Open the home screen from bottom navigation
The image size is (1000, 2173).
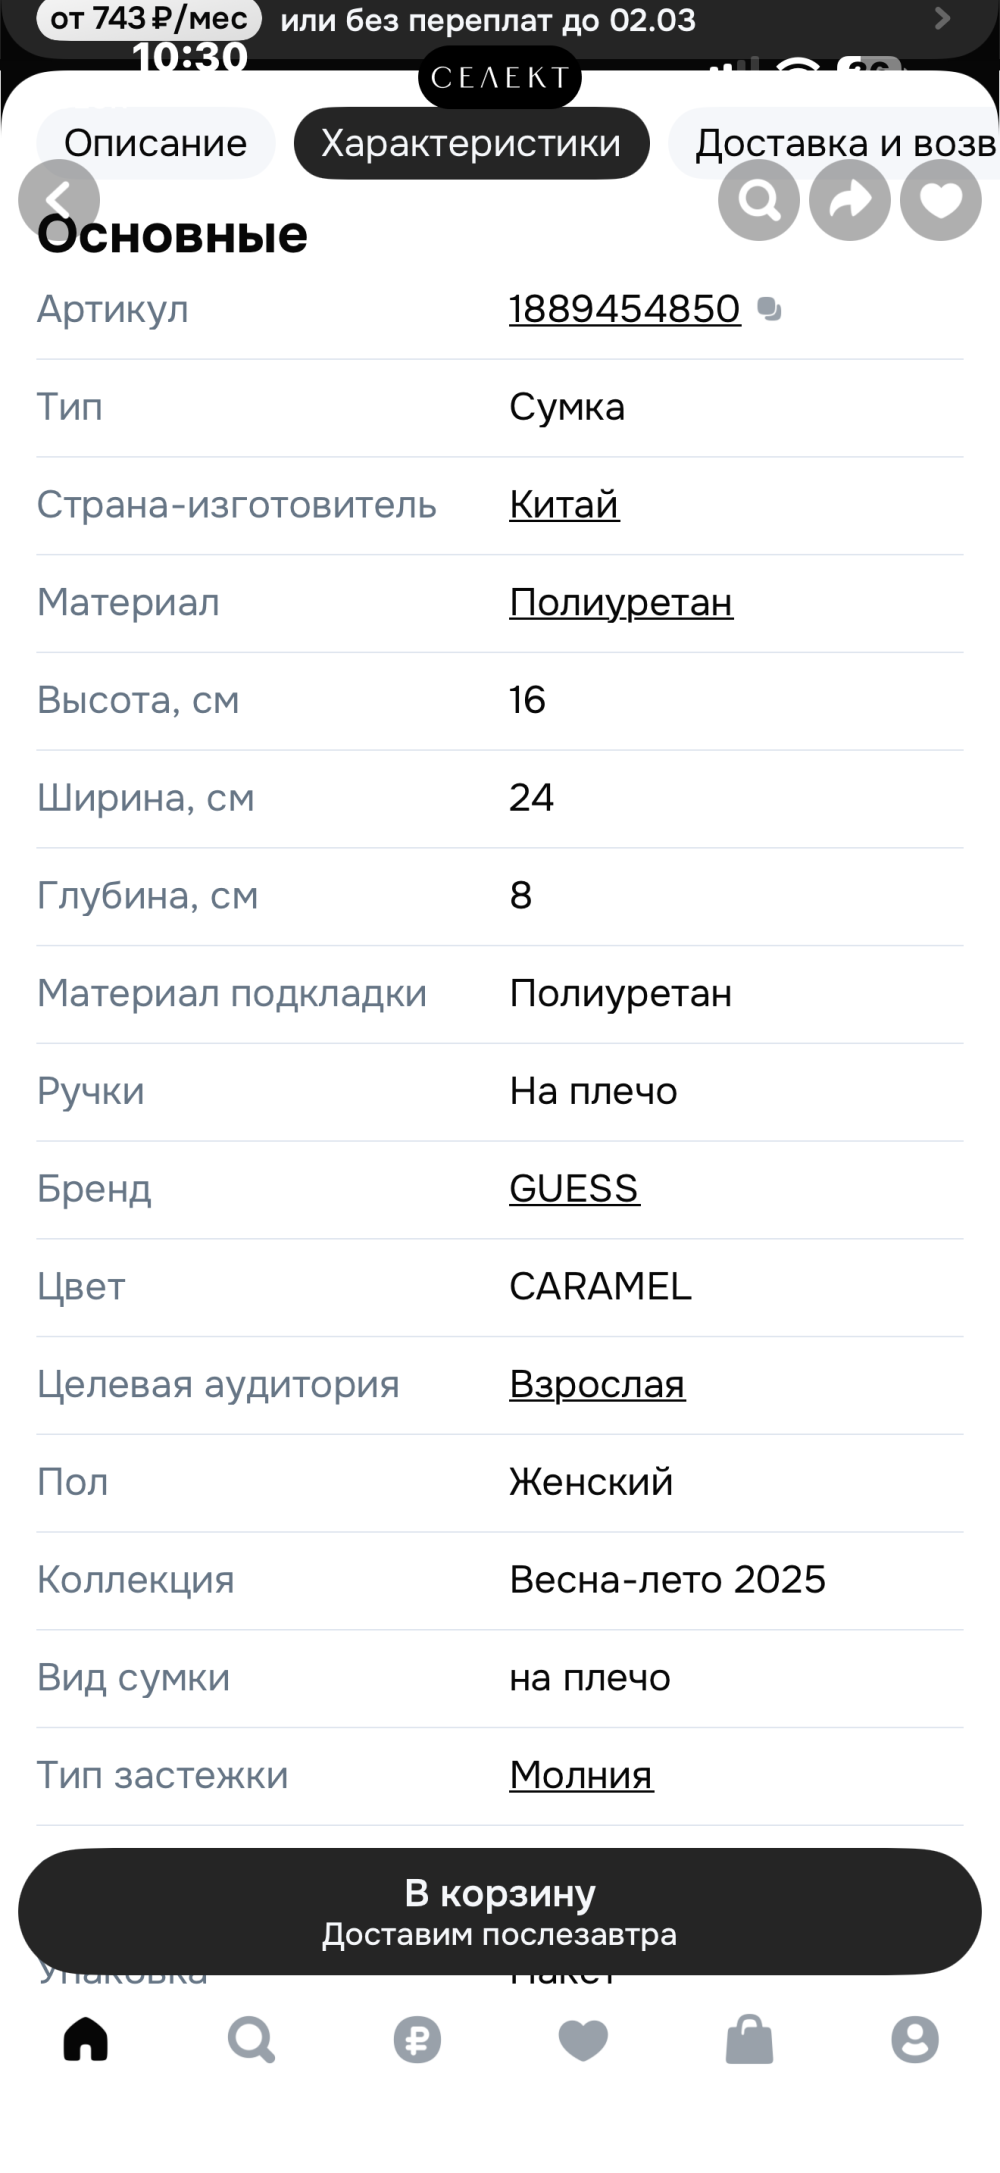pyautogui.click(x=84, y=2040)
